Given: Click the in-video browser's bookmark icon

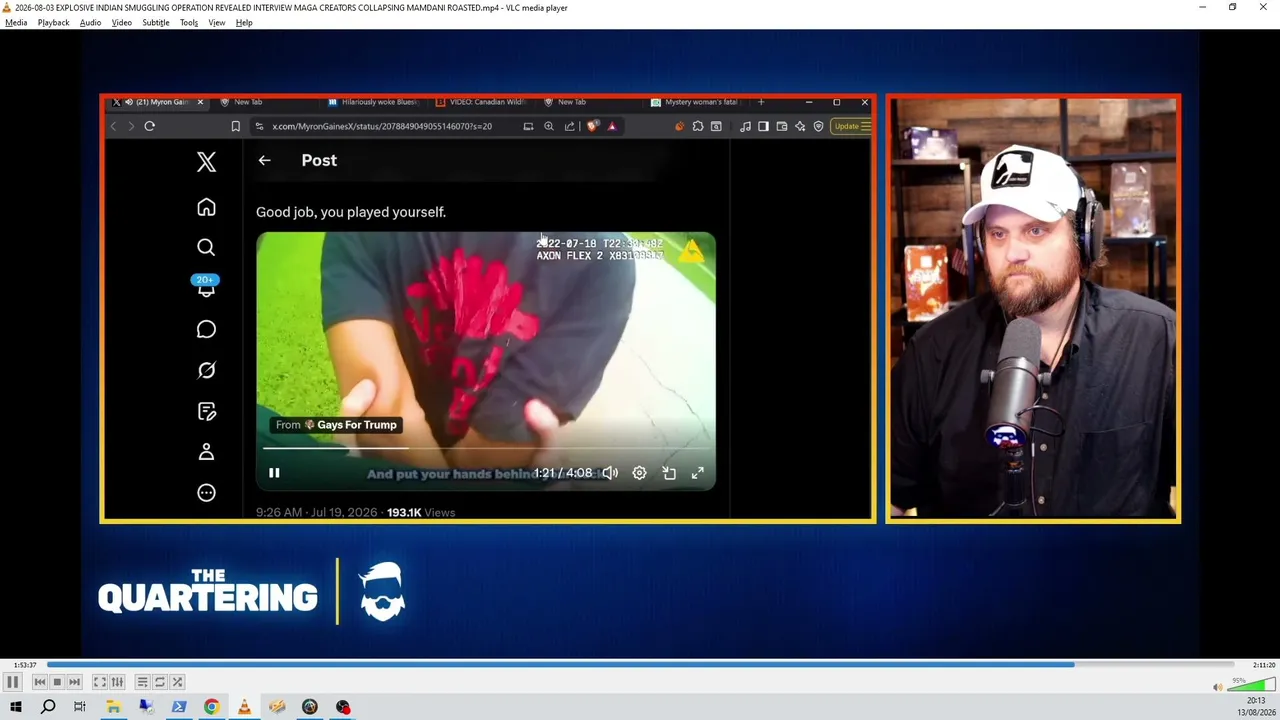Looking at the screenshot, I should (x=235, y=126).
